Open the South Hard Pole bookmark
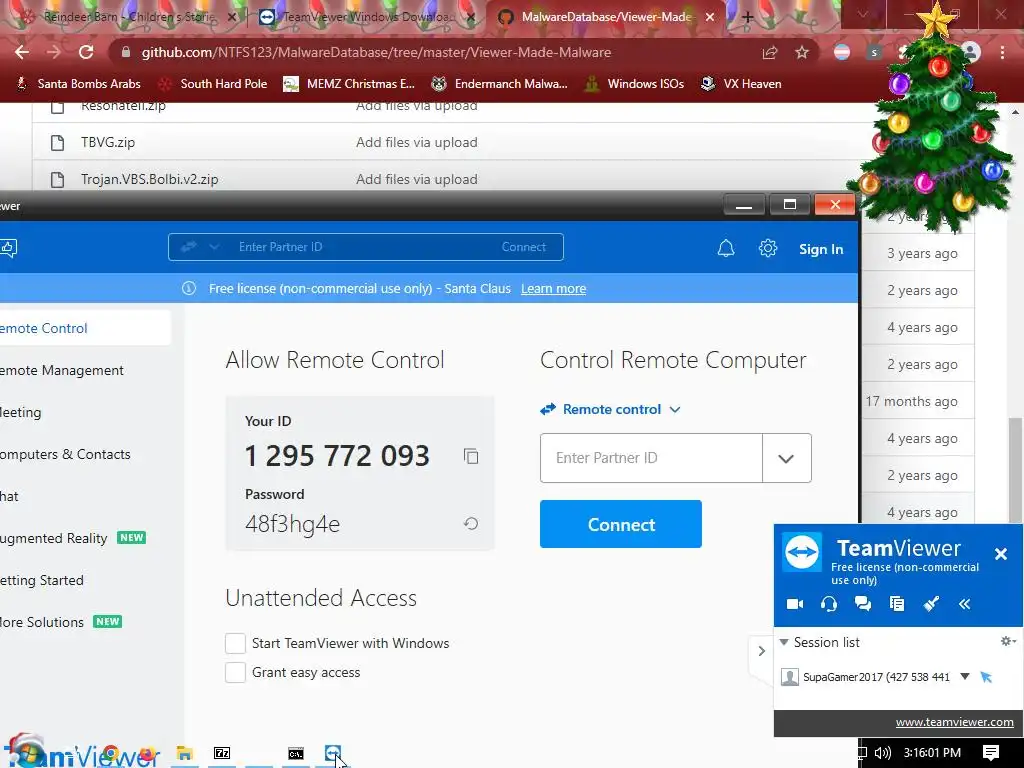Screen dimensions: 1024x768 coord(213,84)
